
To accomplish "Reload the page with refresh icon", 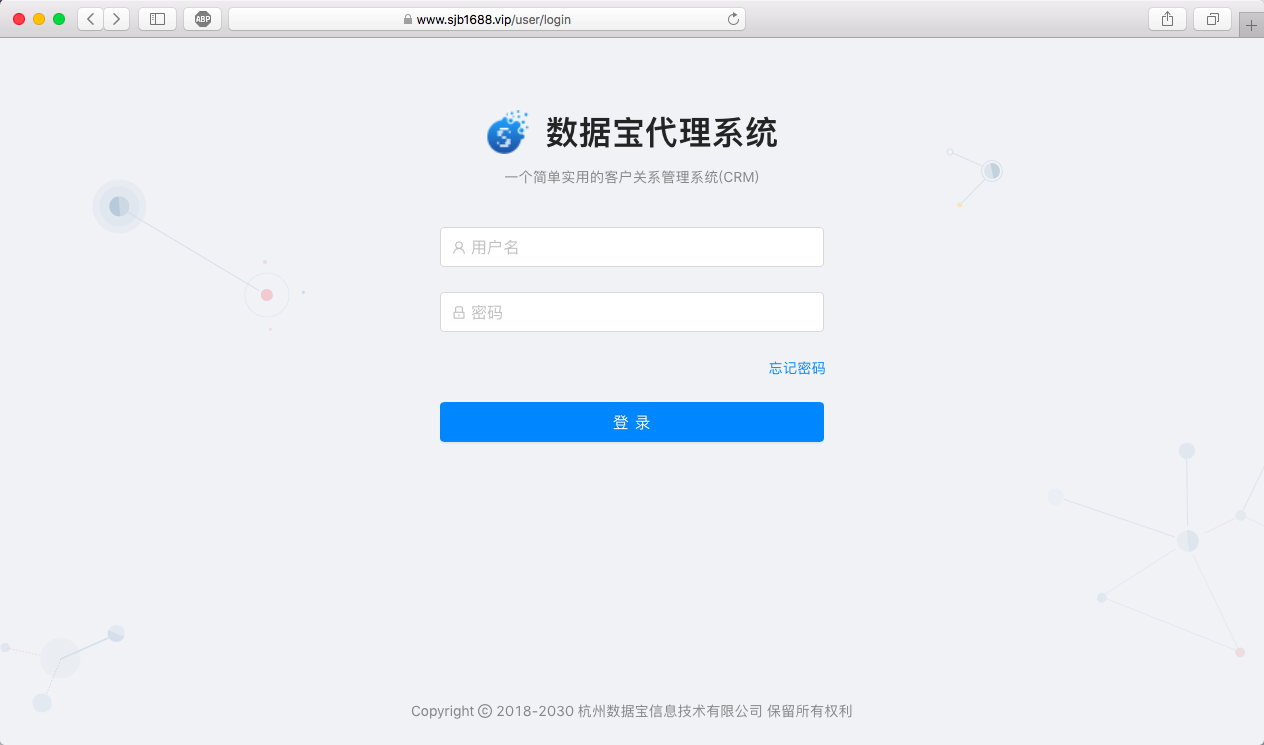I will point(733,19).
